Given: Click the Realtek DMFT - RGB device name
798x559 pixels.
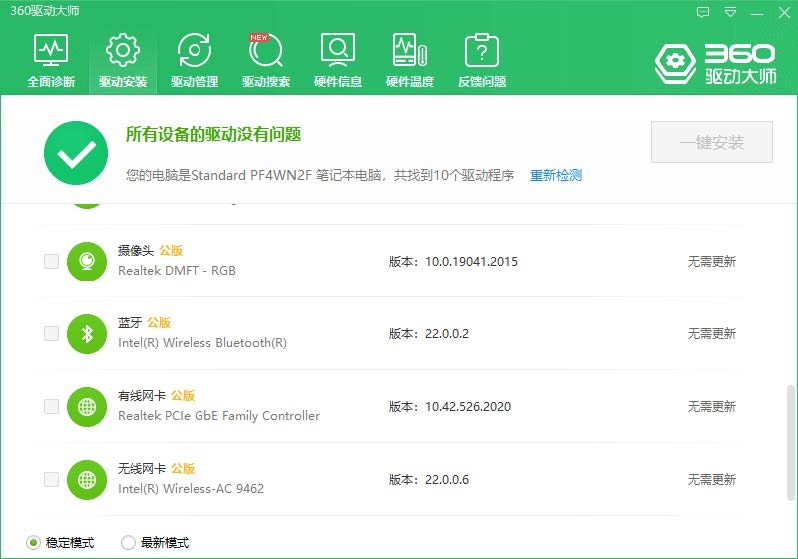Looking at the screenshot, I should tap(177, 270).
